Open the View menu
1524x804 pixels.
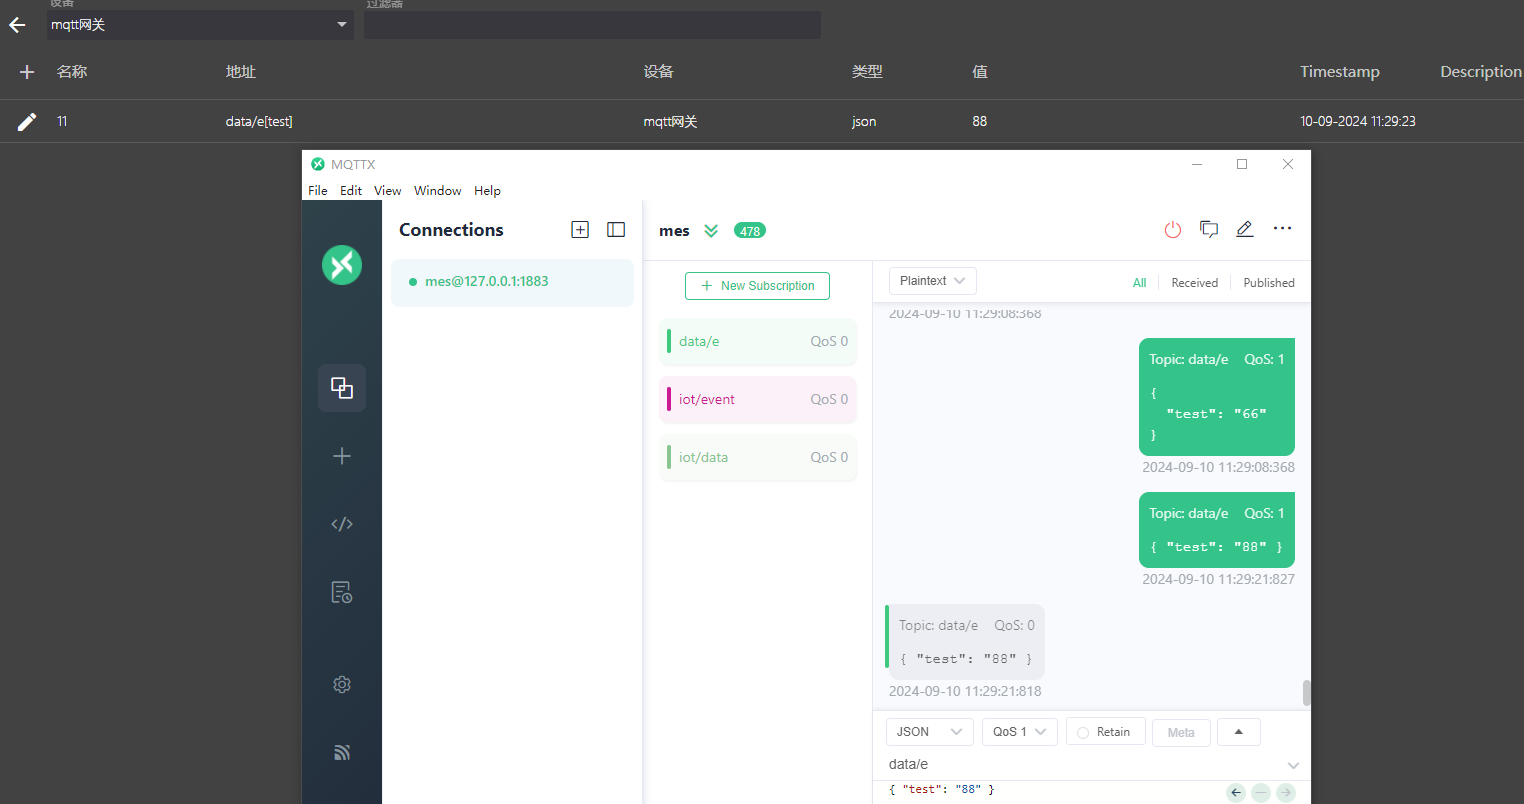(388, 191)
